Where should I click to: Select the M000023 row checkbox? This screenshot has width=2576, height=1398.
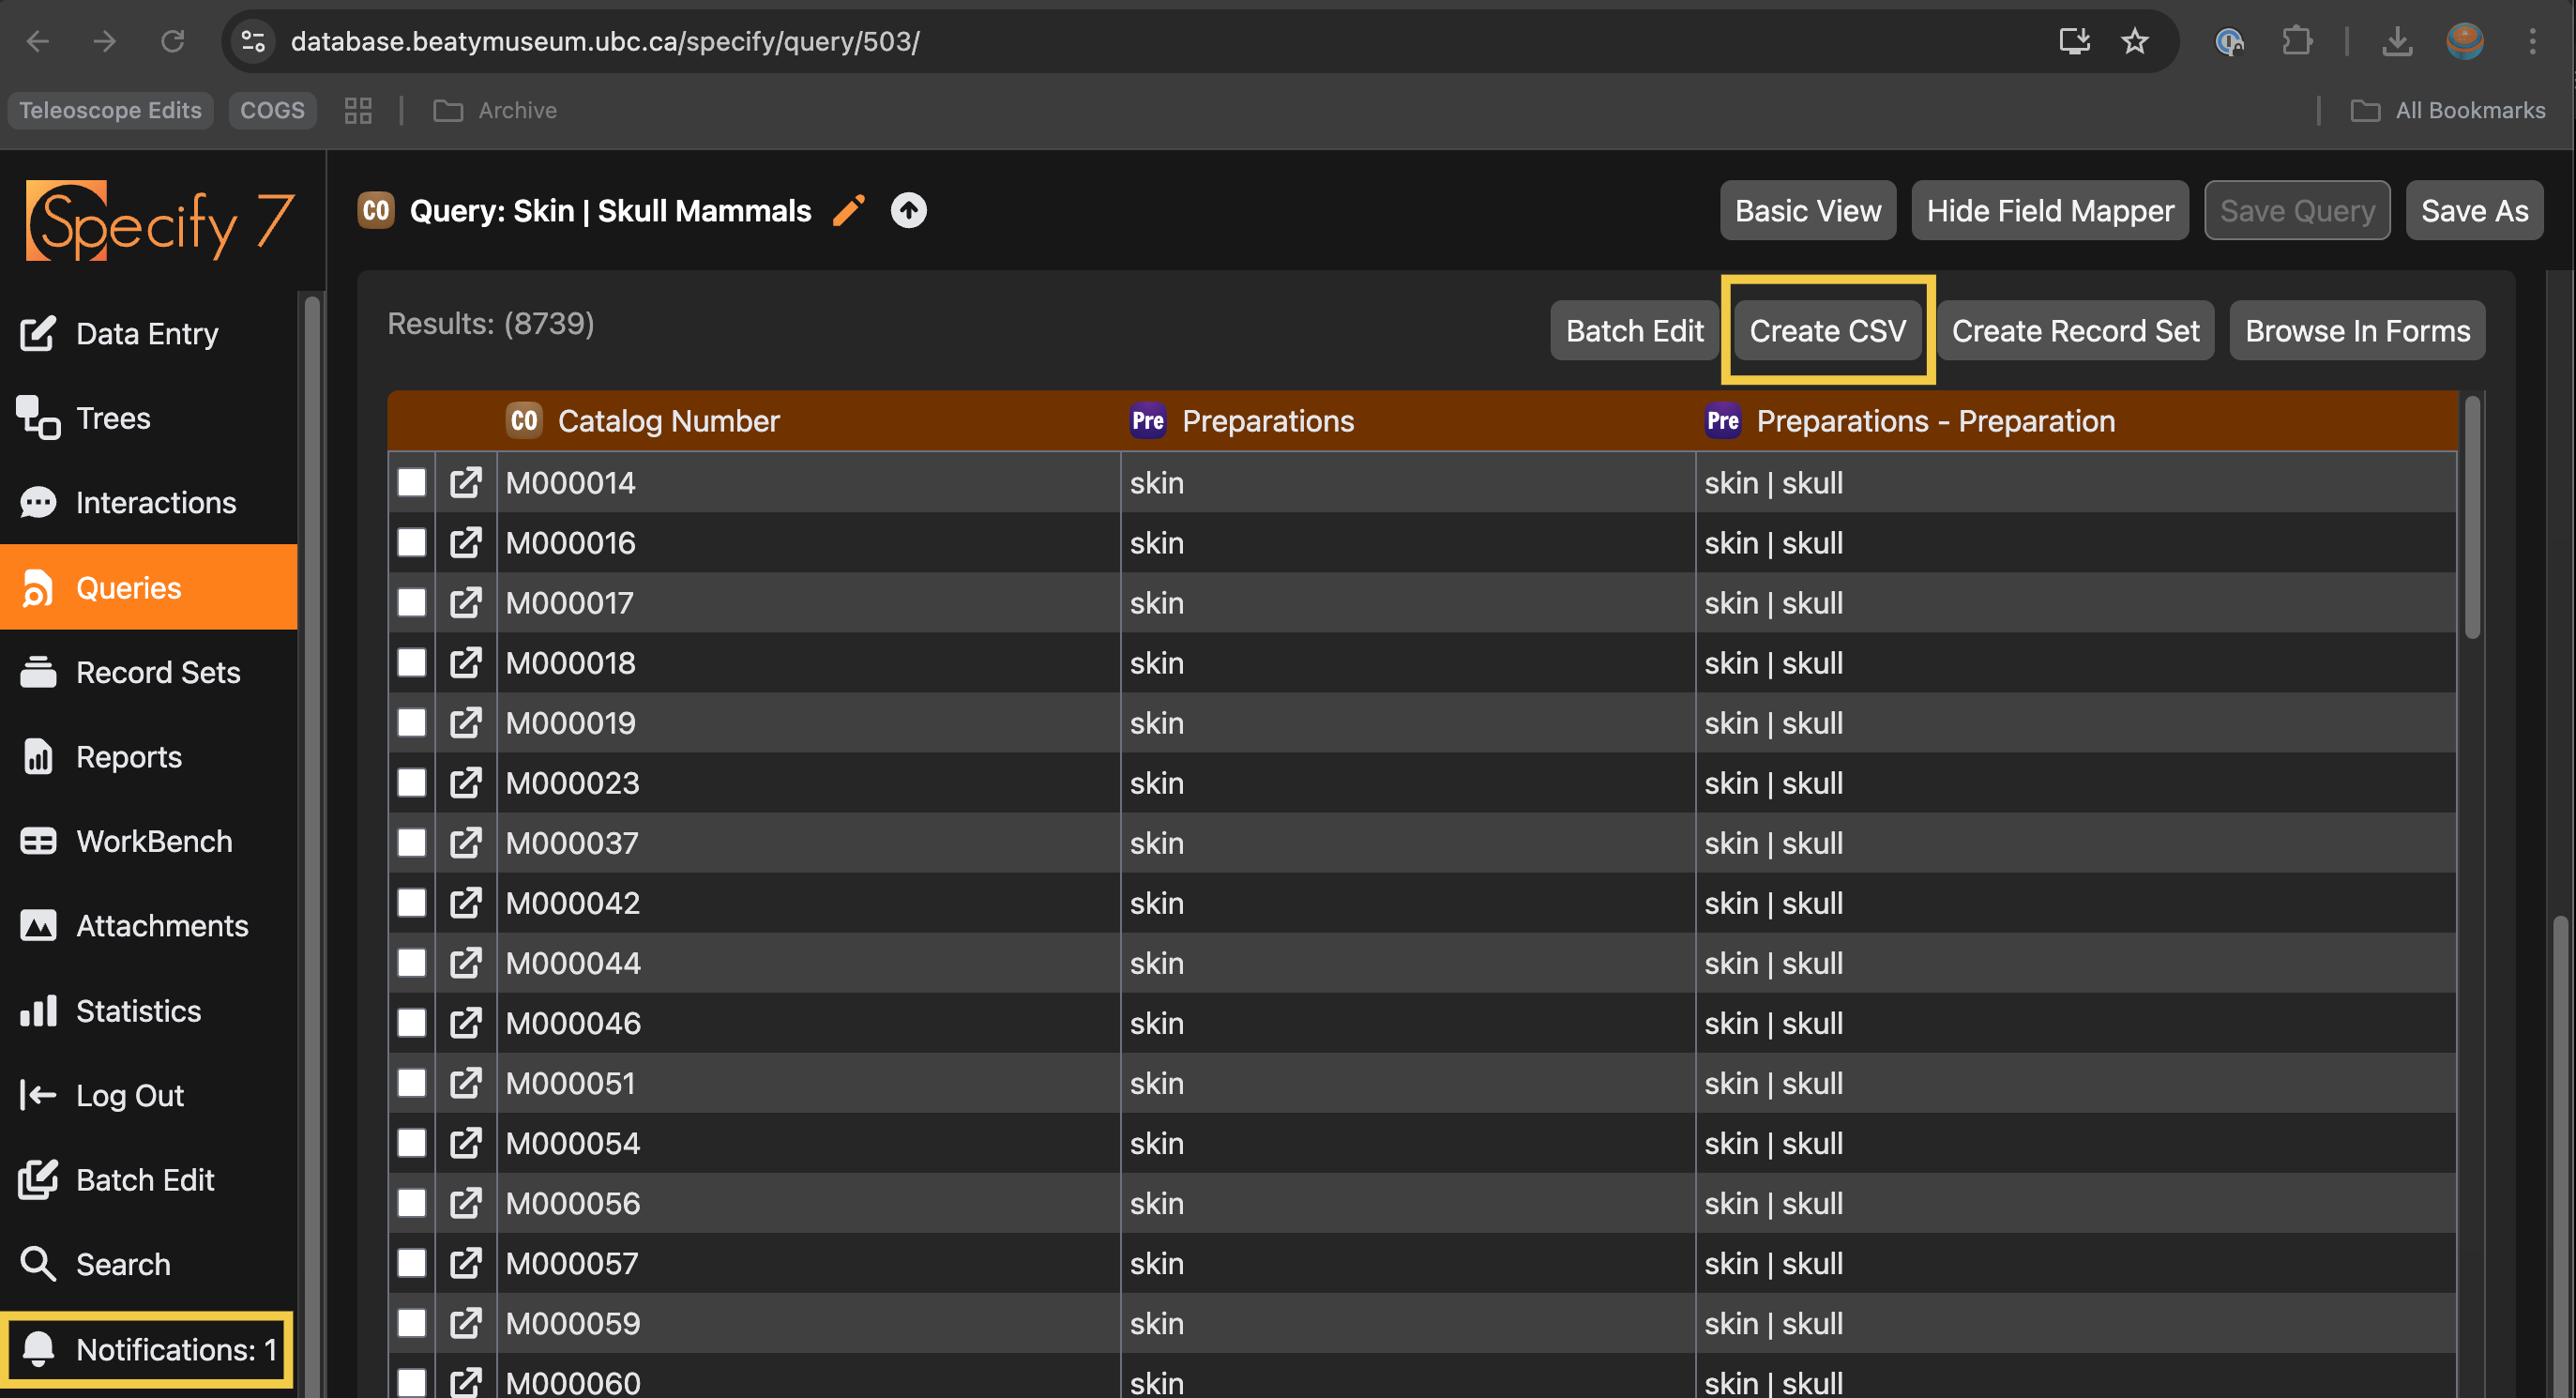coord(411,783)
